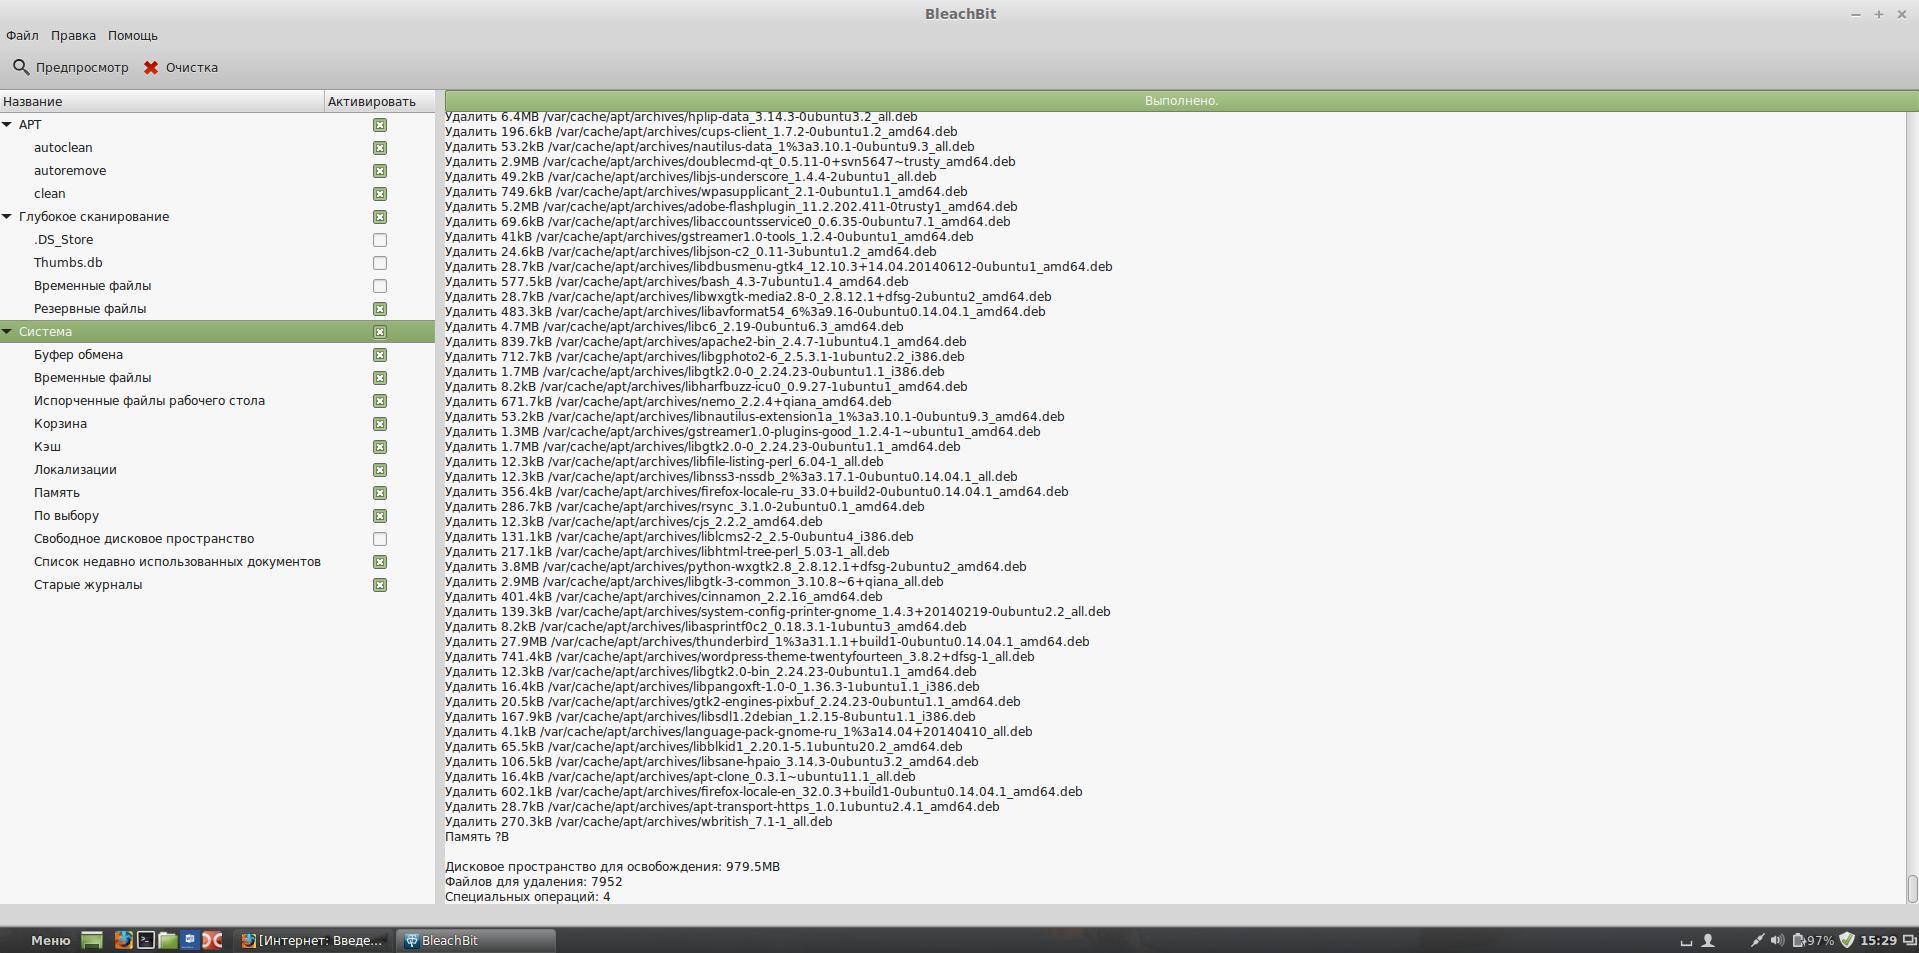Select Временные файлы under Система
1919x953 pixels.
[x=92, y=378]
